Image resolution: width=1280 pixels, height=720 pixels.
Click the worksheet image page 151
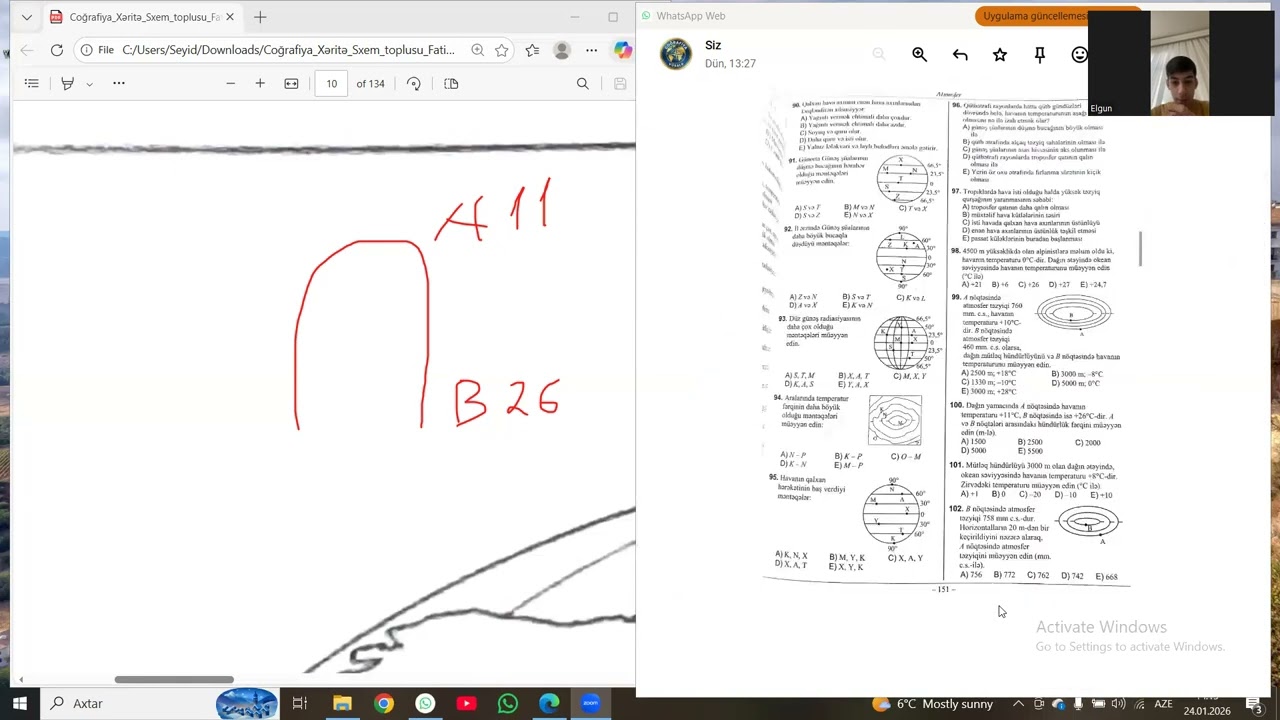coord(946,340)
